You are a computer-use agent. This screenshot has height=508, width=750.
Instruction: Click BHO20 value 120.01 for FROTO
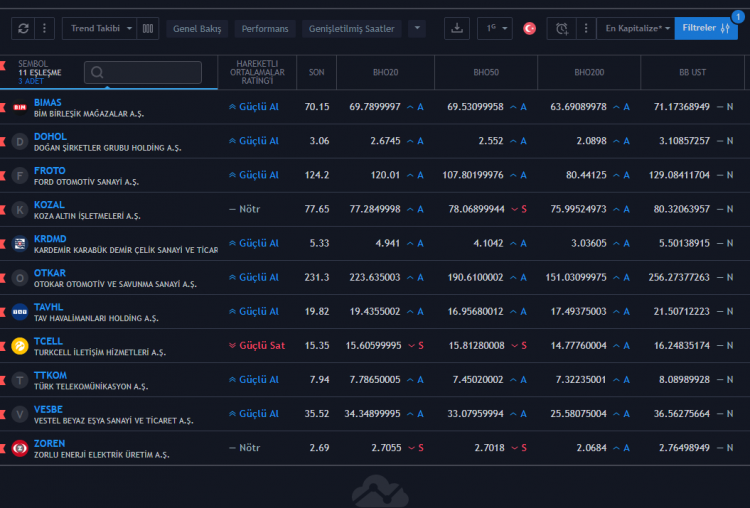(385, 175)
